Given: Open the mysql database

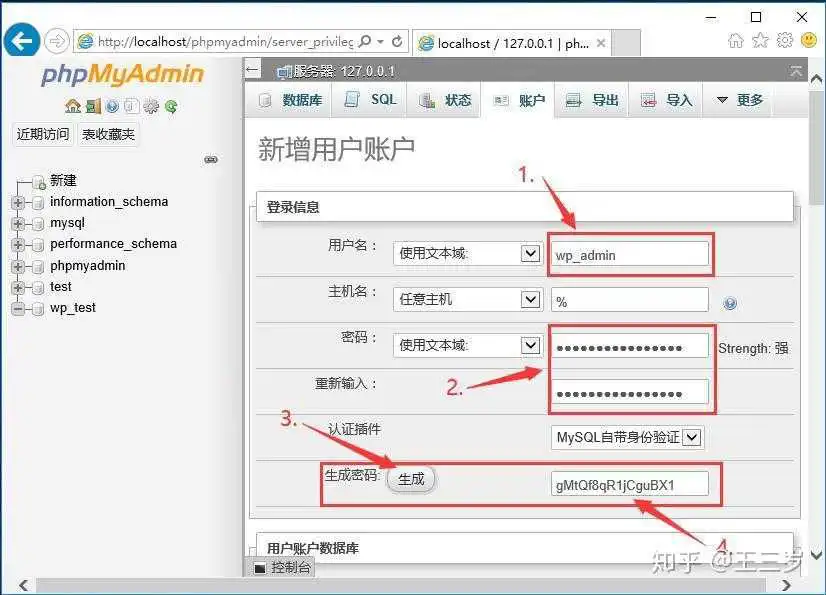Looking at the screenshot, I should [67, 223].
